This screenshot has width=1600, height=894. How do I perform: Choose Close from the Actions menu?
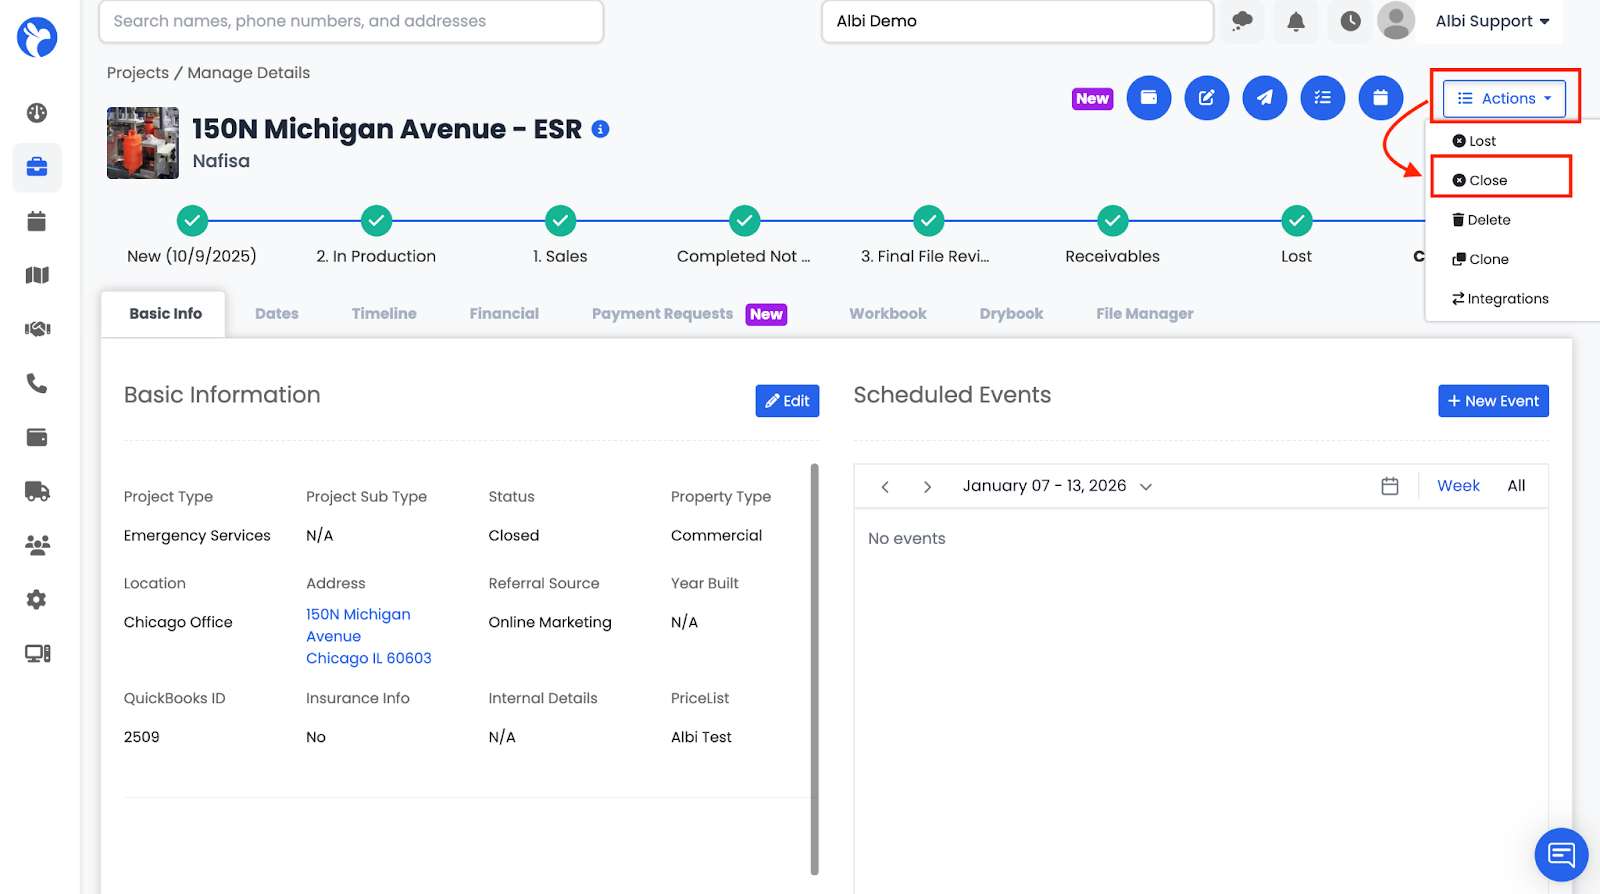pyautogui.click(x=1487, y=180)
